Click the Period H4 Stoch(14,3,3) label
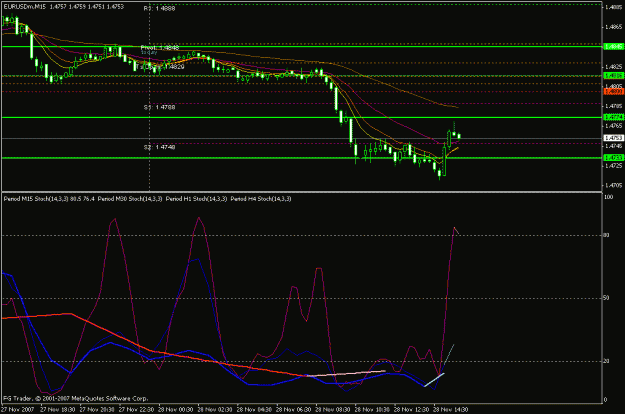 coord(261,199)
